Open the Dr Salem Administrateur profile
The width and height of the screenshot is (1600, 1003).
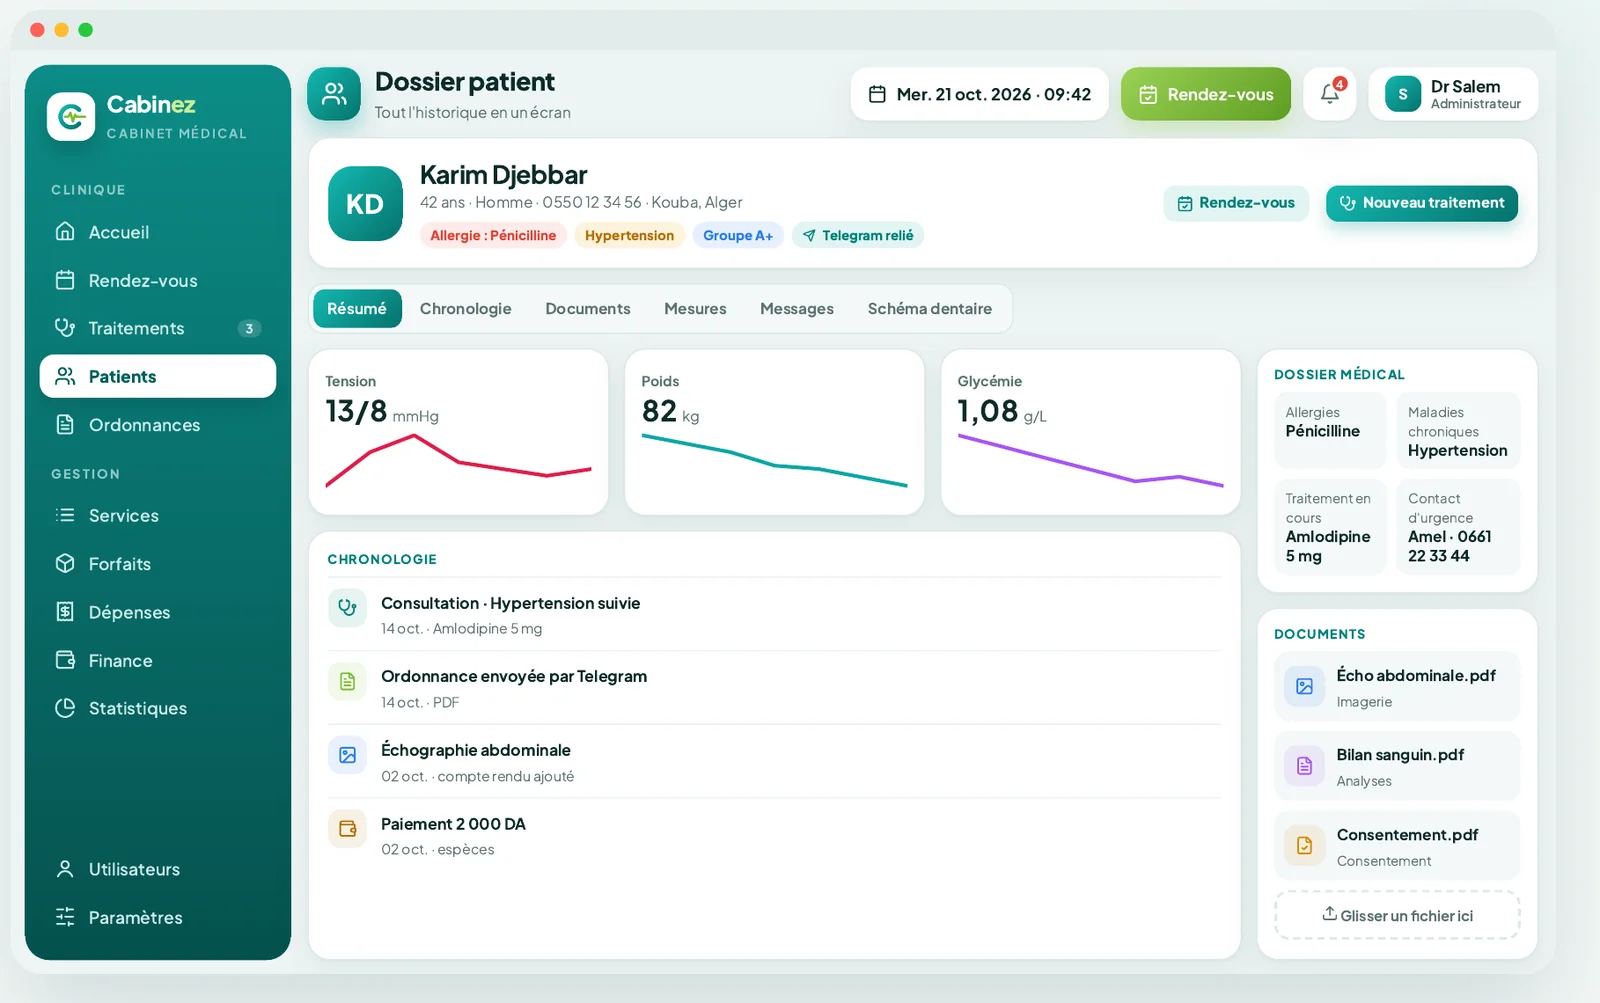(x=1453, y=94)
